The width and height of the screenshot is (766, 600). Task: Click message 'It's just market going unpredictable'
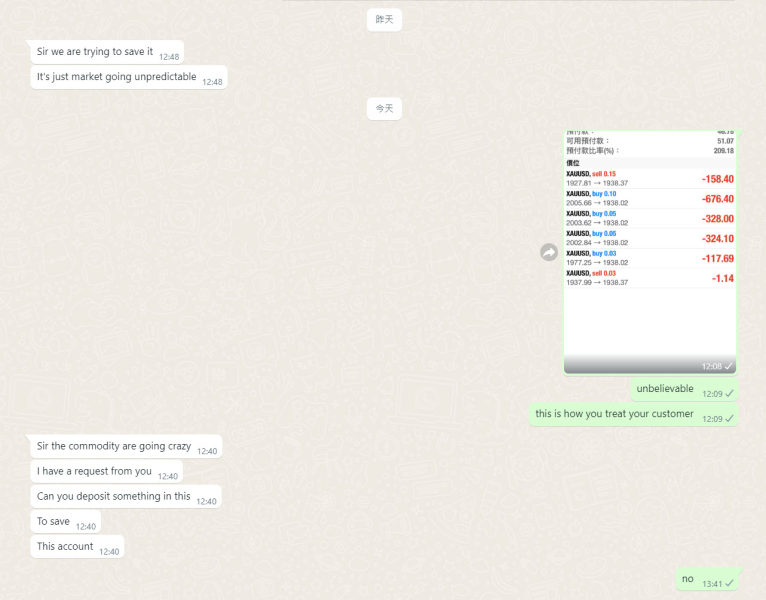(129, 77)
